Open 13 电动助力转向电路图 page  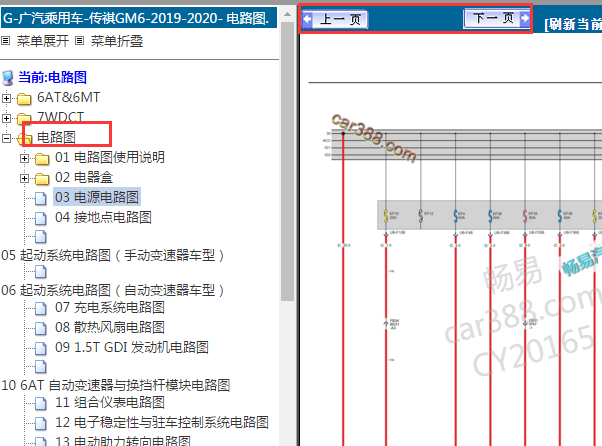tap(123, 441)
